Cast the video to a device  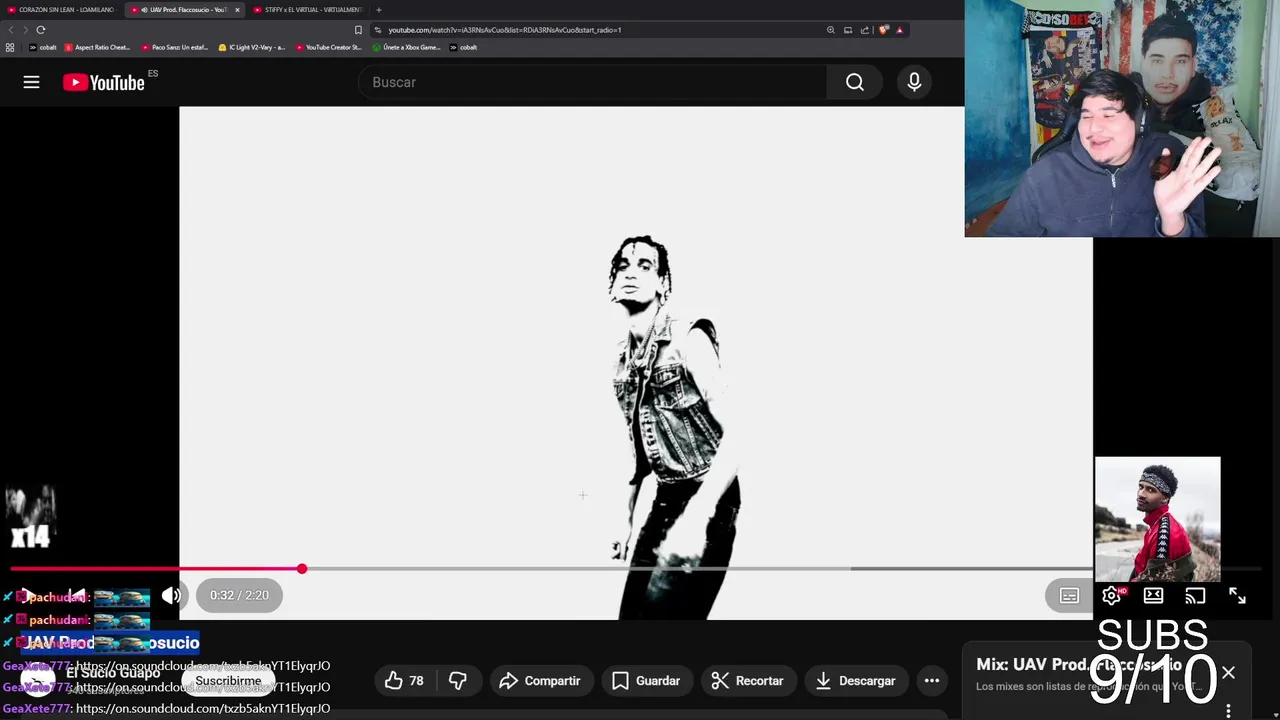coord(1195,596)
